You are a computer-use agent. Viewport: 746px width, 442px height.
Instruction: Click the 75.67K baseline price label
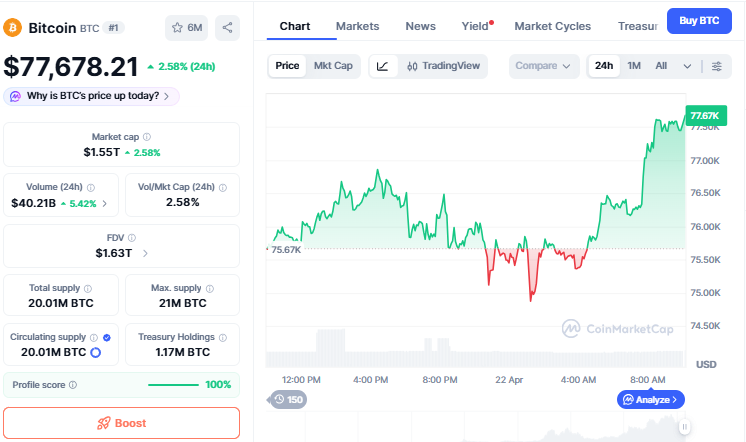click(x=285, y=250)
